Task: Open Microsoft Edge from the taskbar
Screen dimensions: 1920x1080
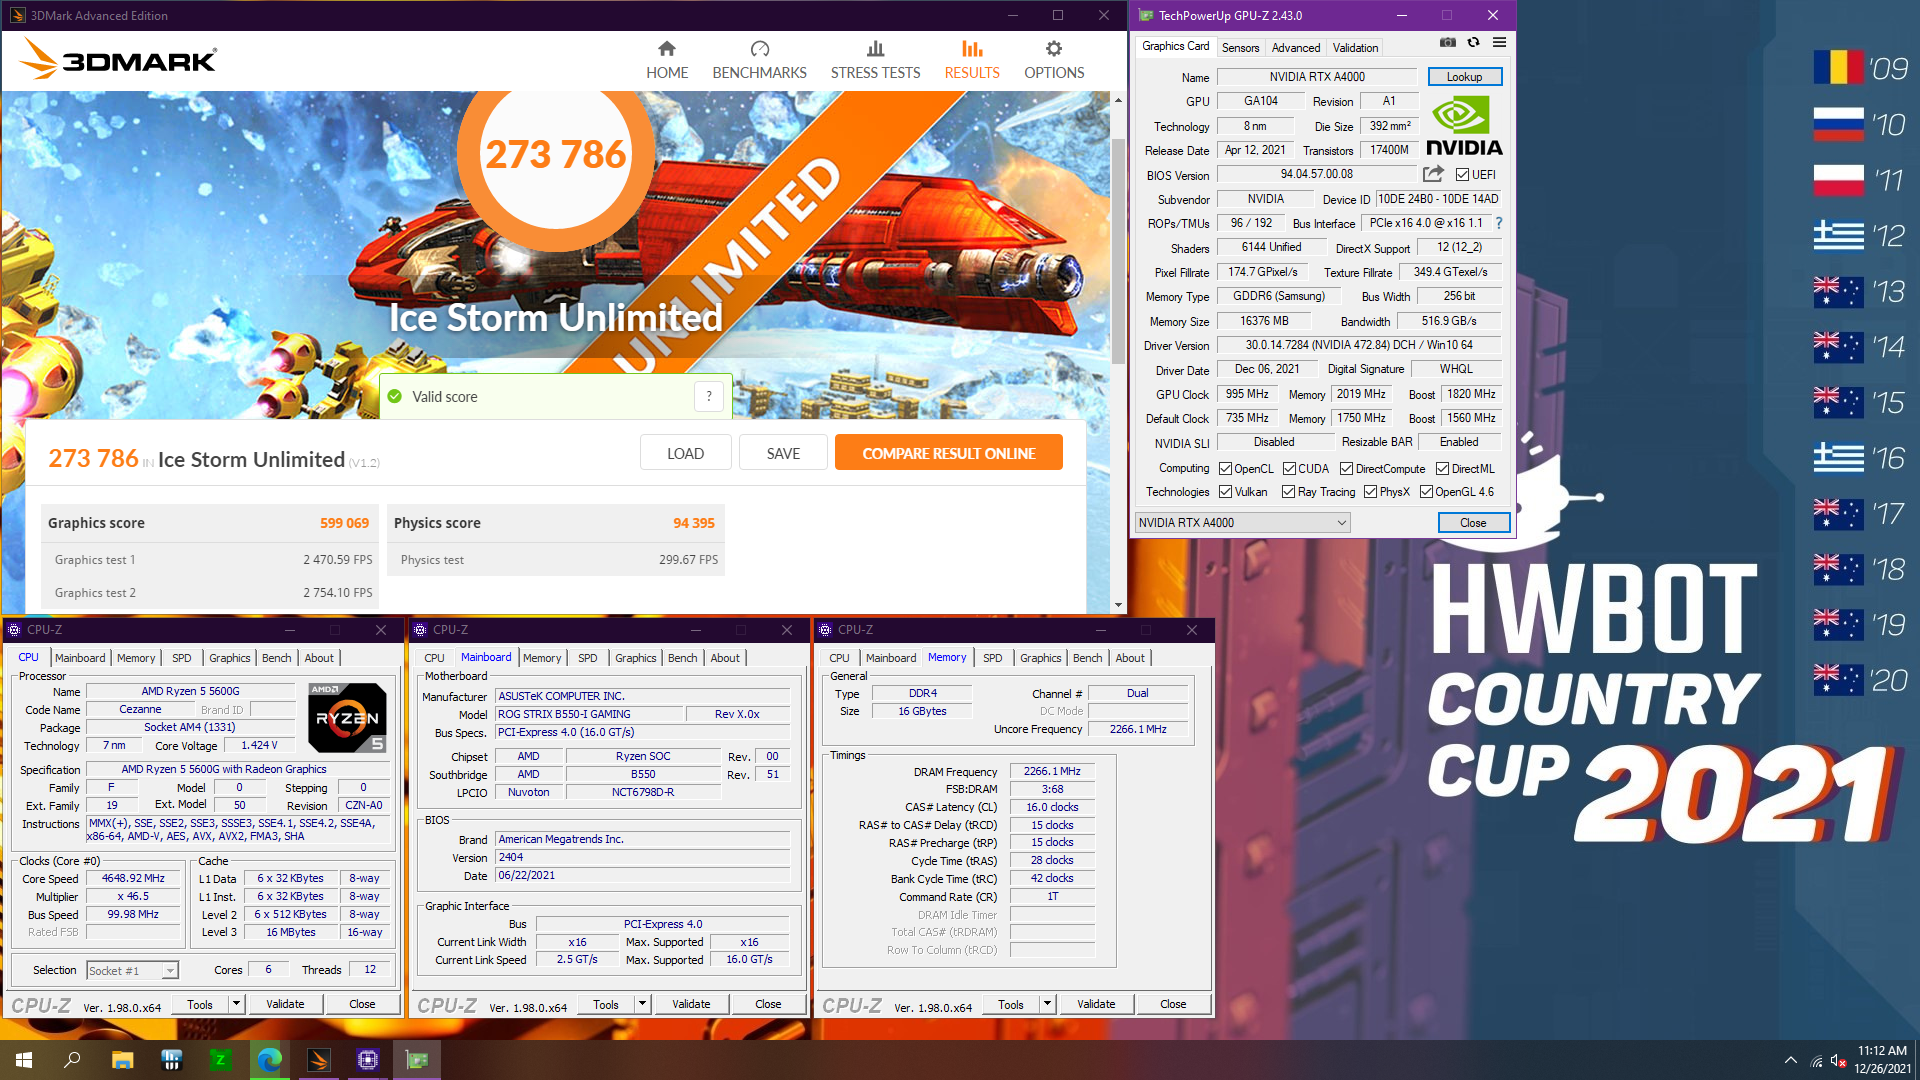Action: [x=269, y=1060]
